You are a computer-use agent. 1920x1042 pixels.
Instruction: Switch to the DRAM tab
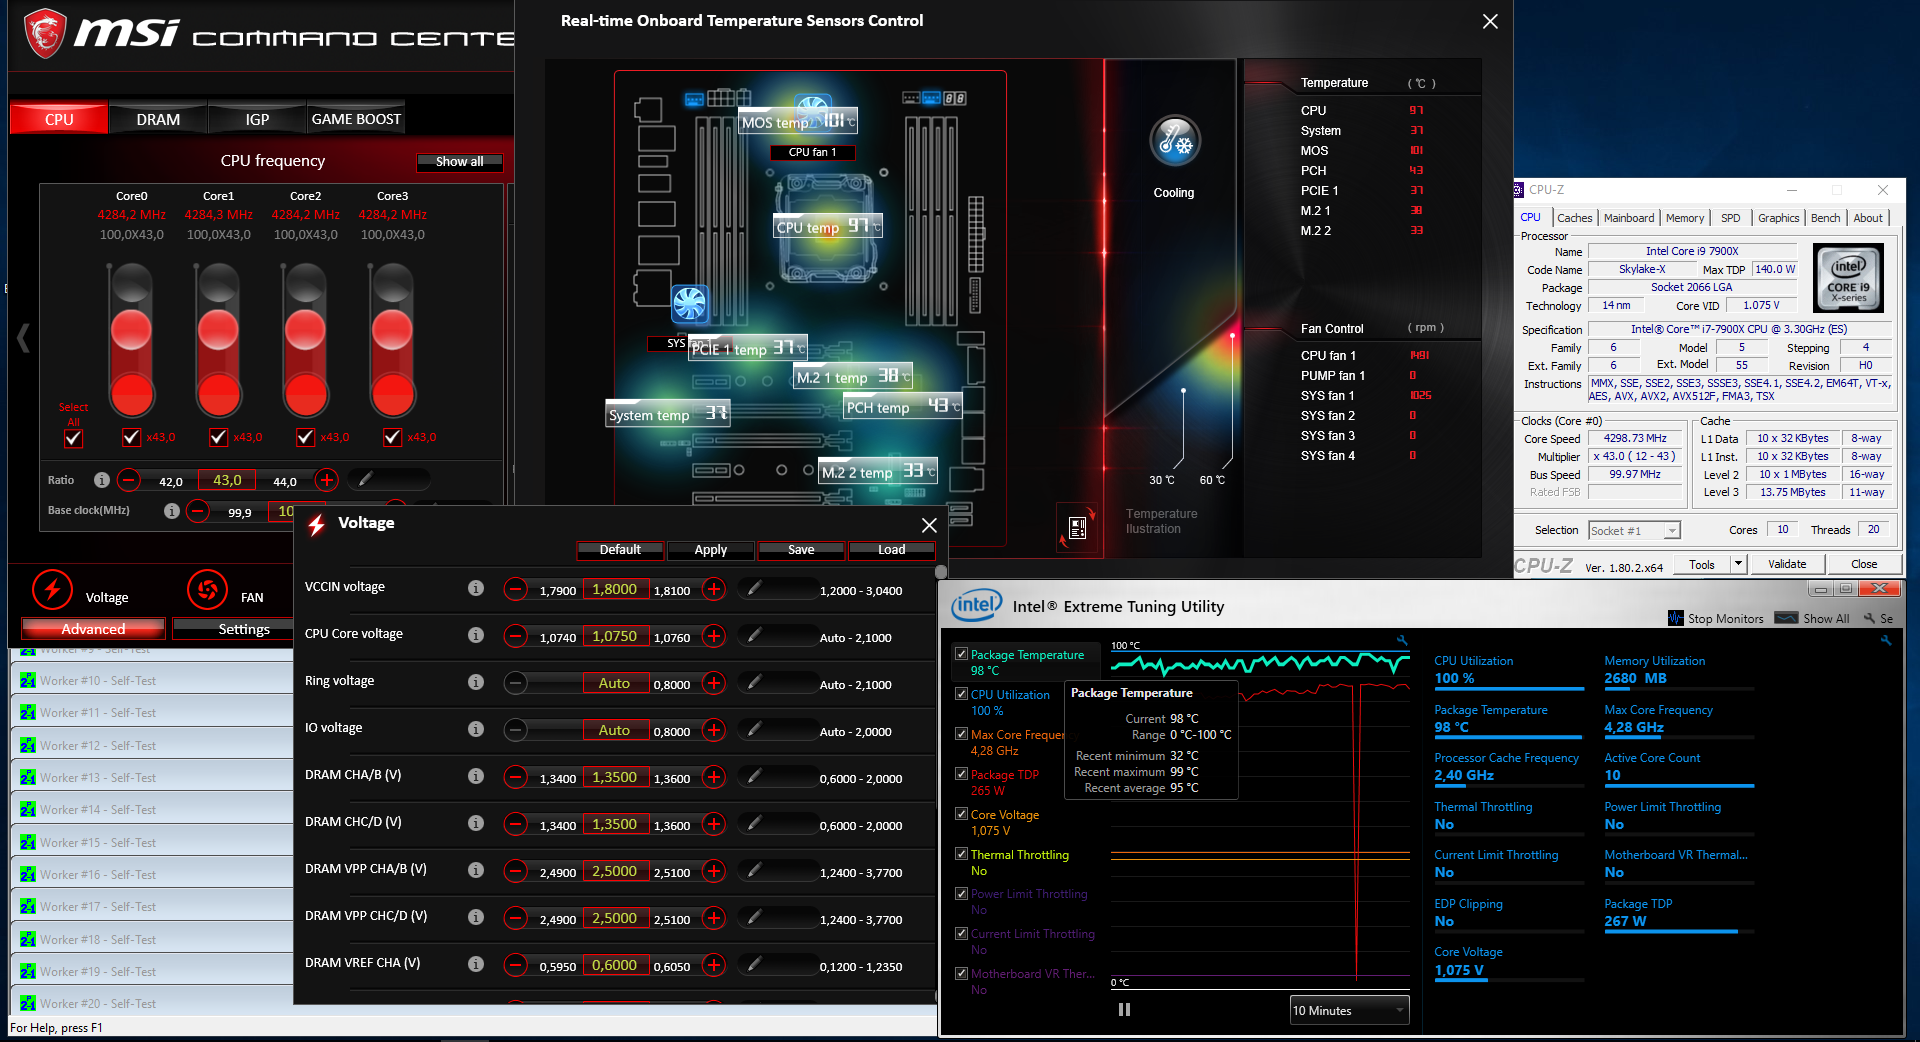pyautogui.click(x=158, y=119)
